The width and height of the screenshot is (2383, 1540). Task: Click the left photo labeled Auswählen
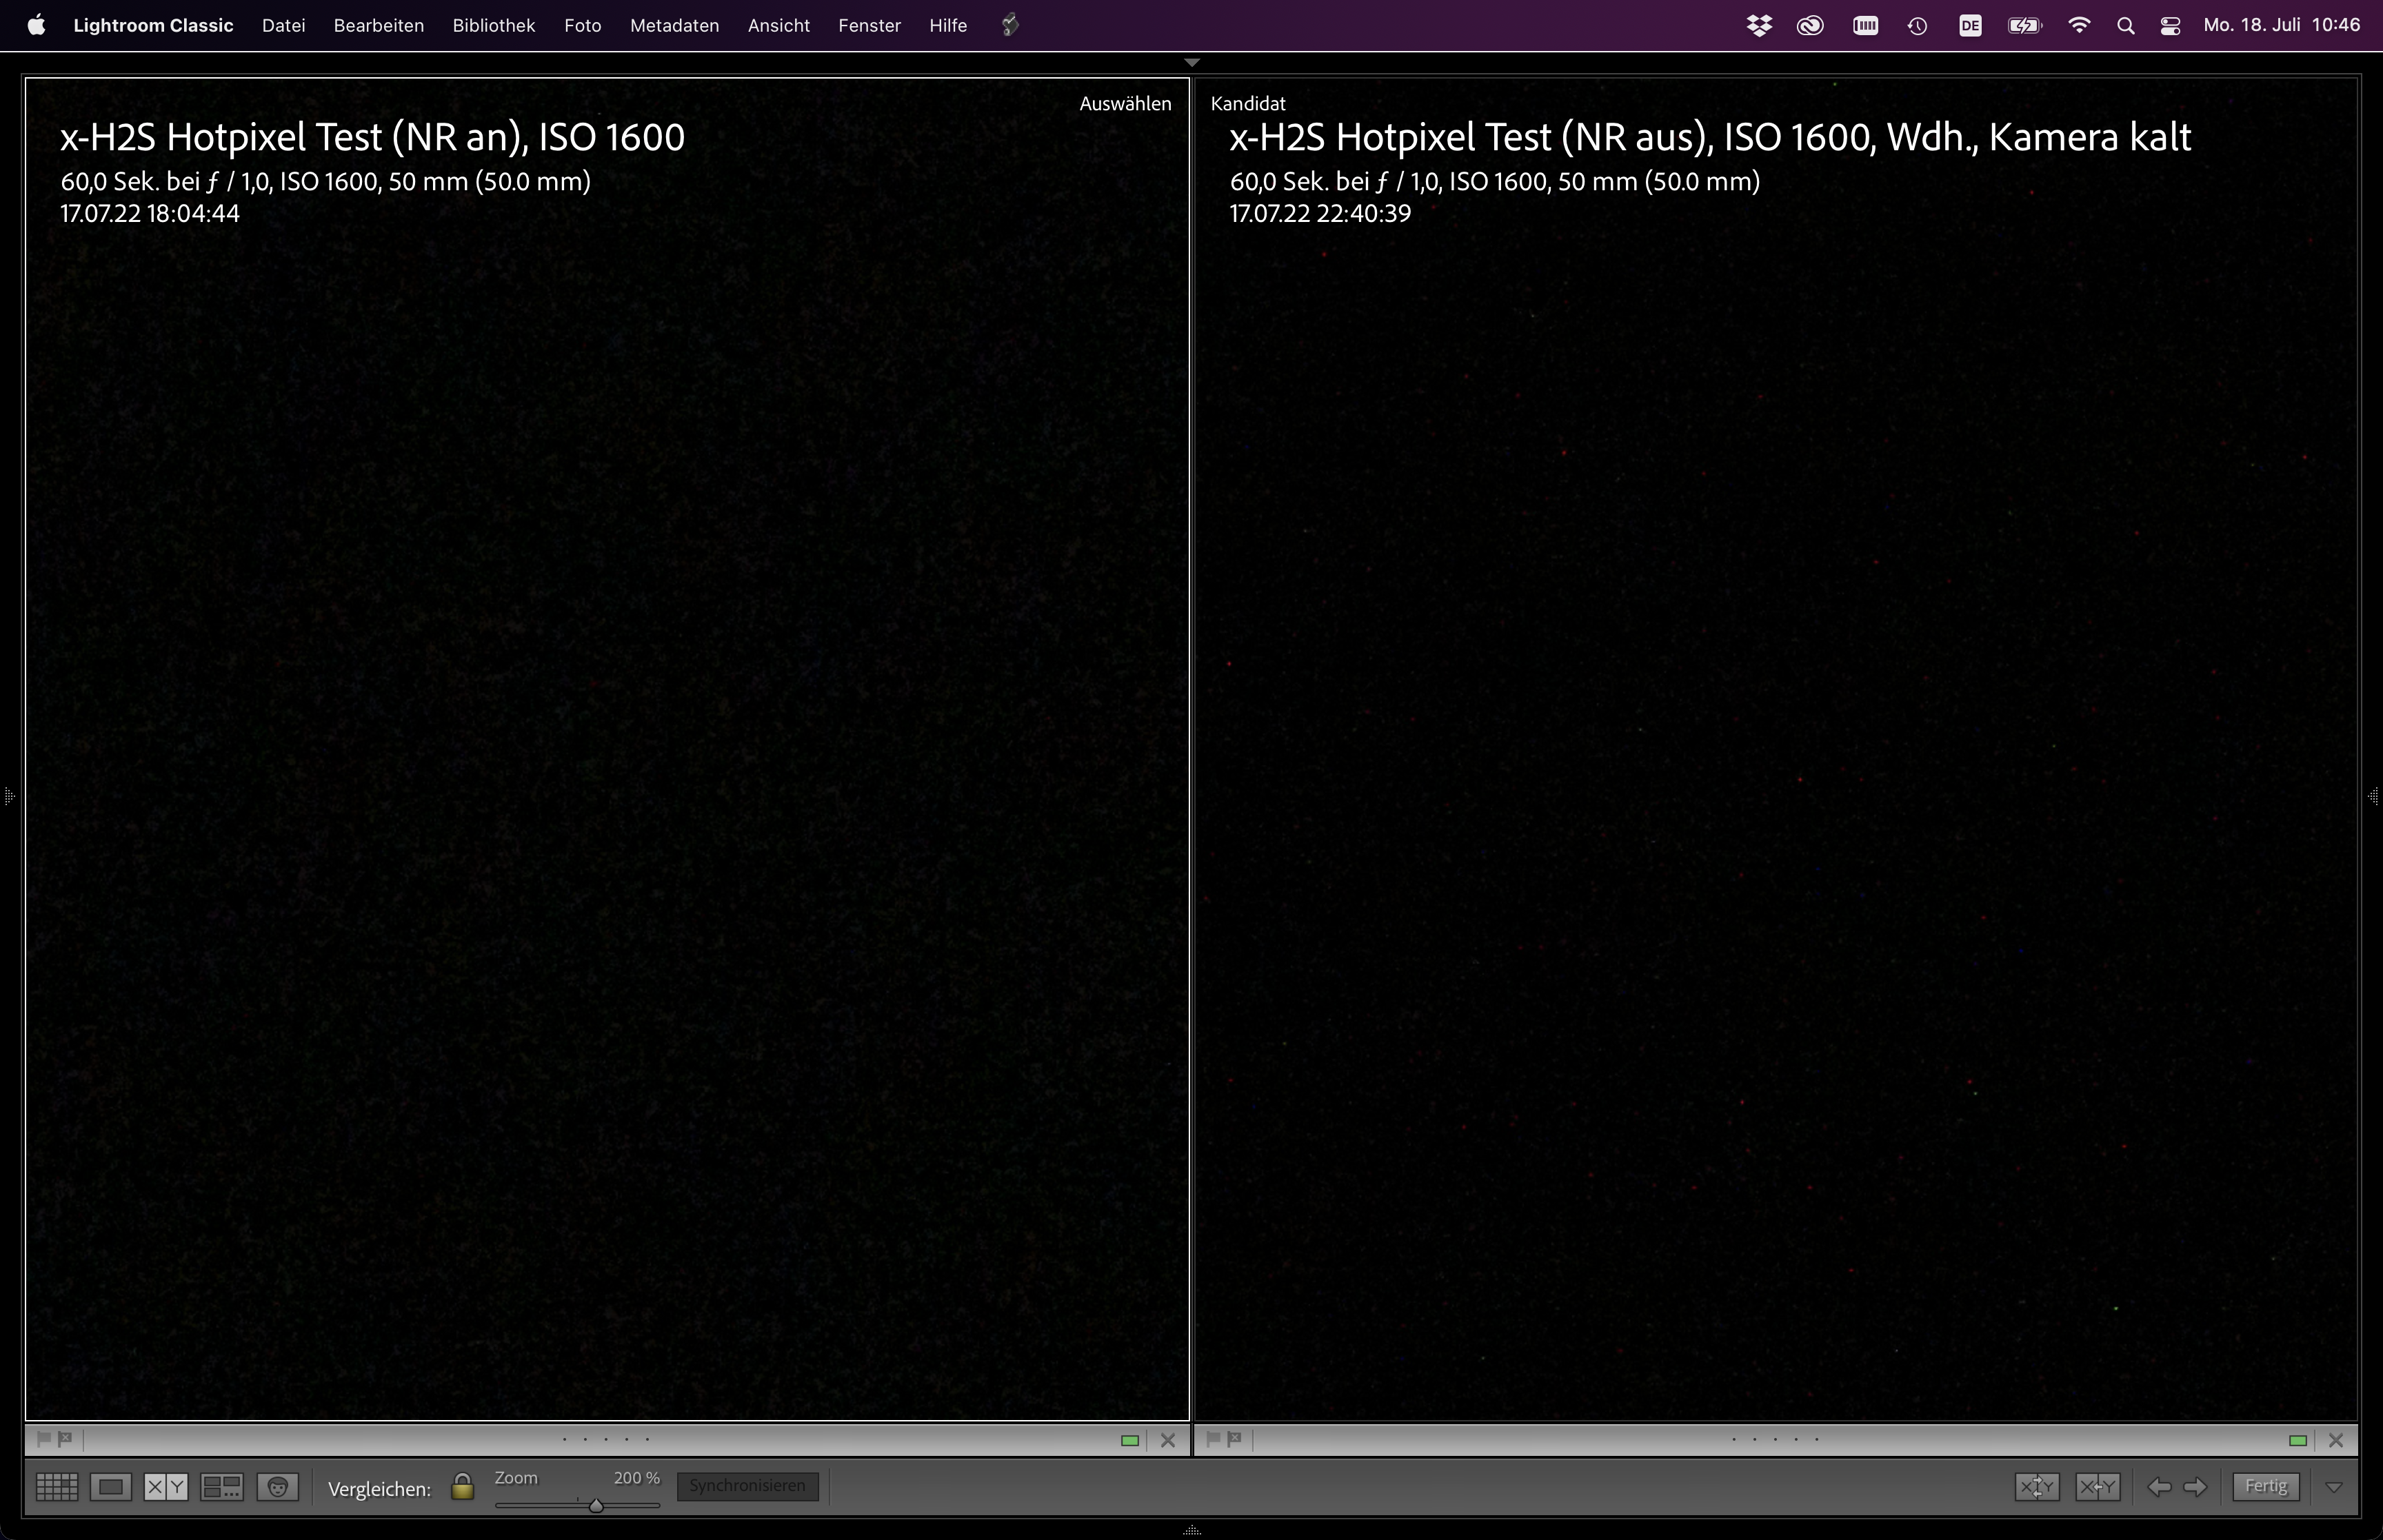point(607,748)
